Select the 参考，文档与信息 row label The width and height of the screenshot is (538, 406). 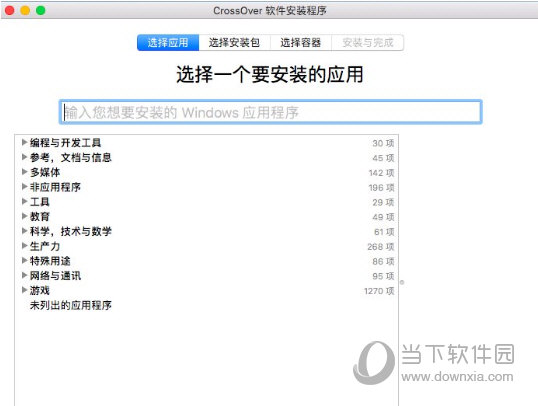click(71, 157)
